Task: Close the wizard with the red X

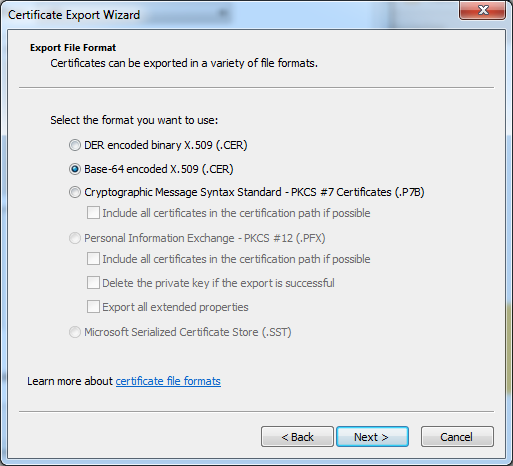Action: (x=483, y=10)
